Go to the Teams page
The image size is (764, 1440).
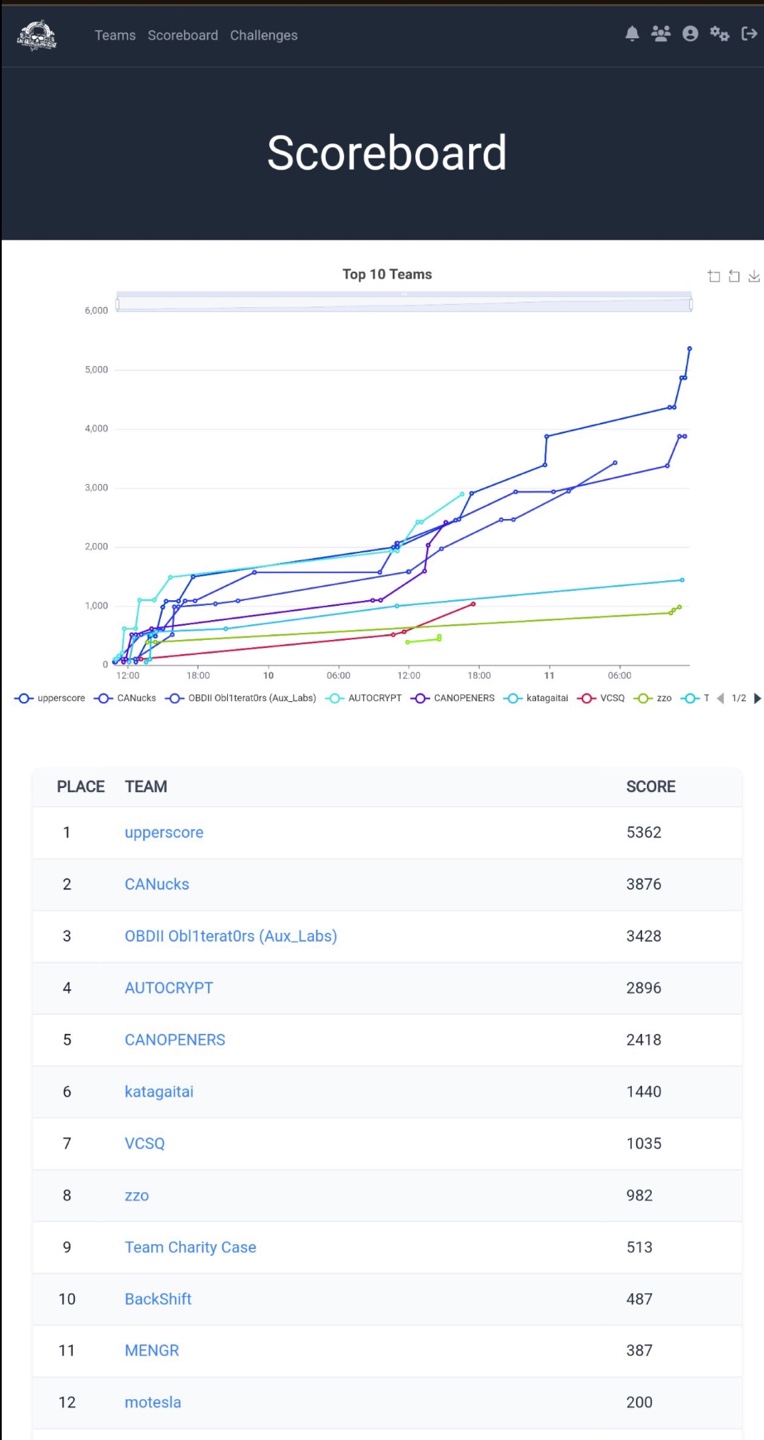tap(115, 35)
